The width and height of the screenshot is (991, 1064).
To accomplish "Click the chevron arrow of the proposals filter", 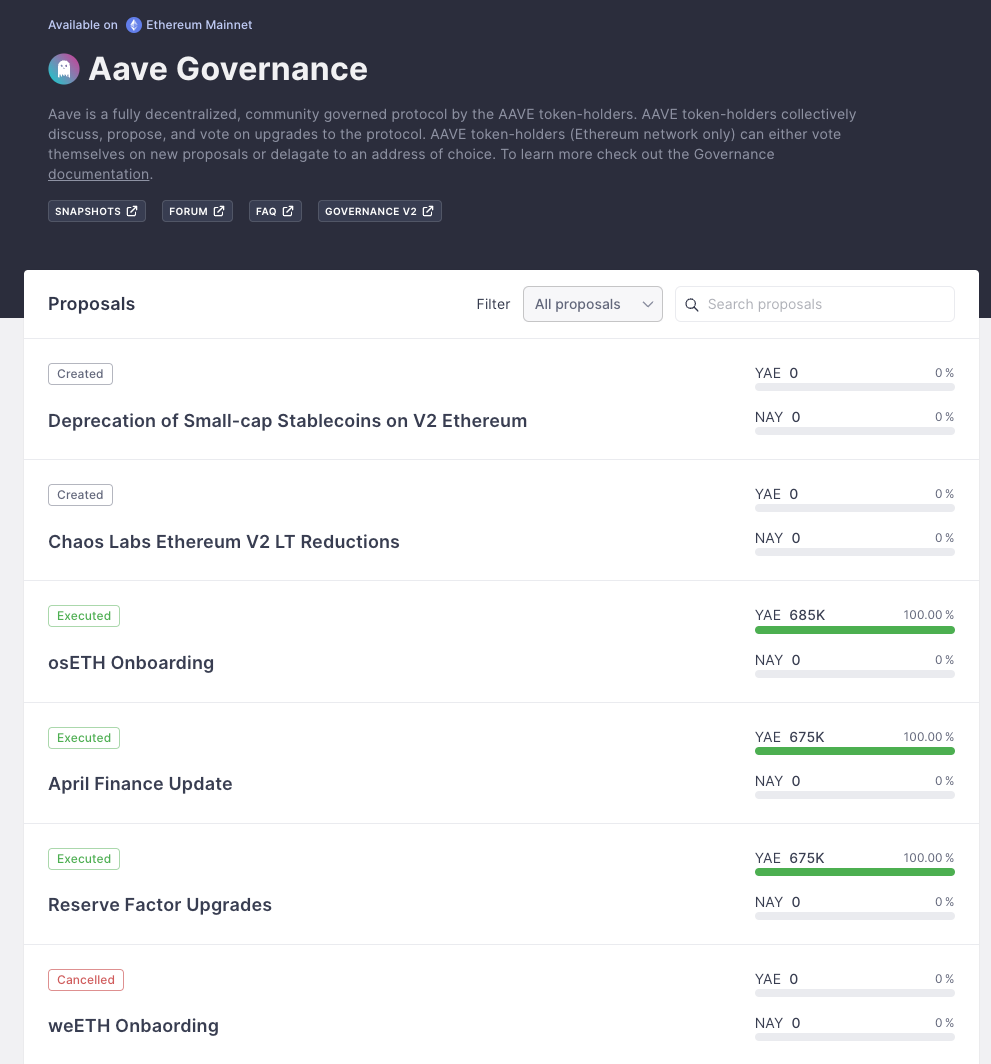I will (x=648, y=304).
